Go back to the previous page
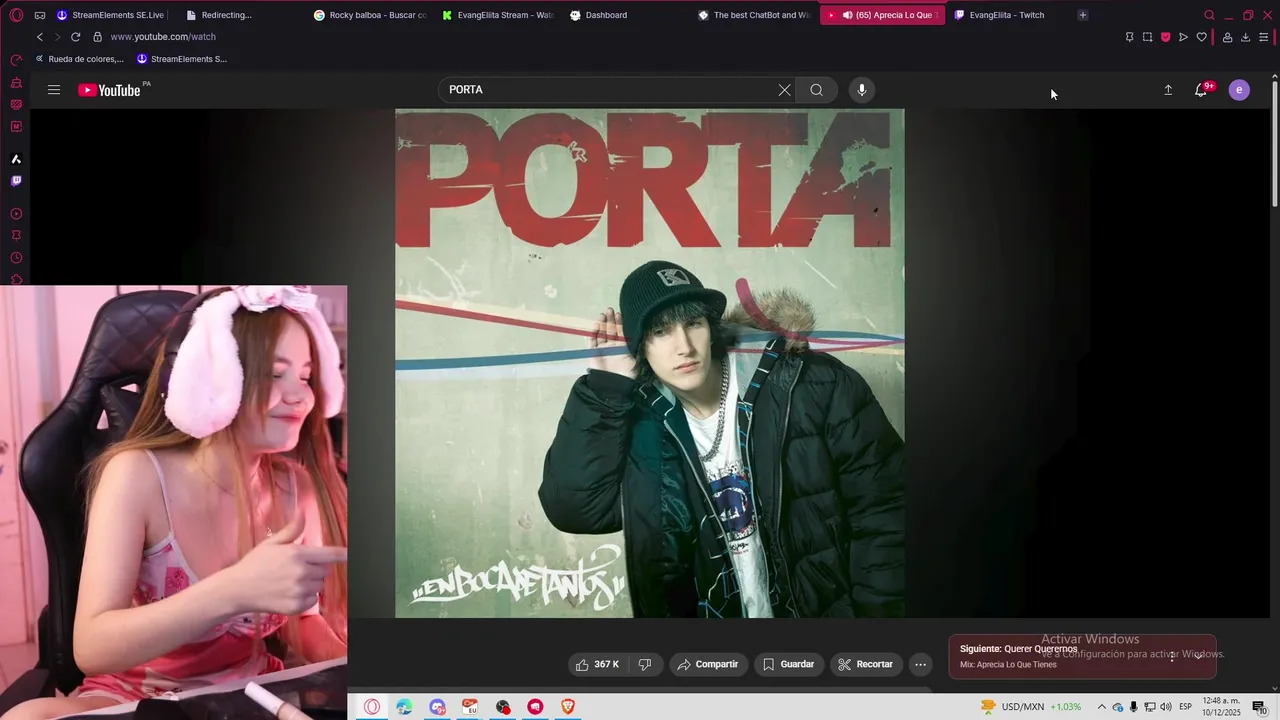The width and height of the screenshot is (1280, 720). point(40,37)
